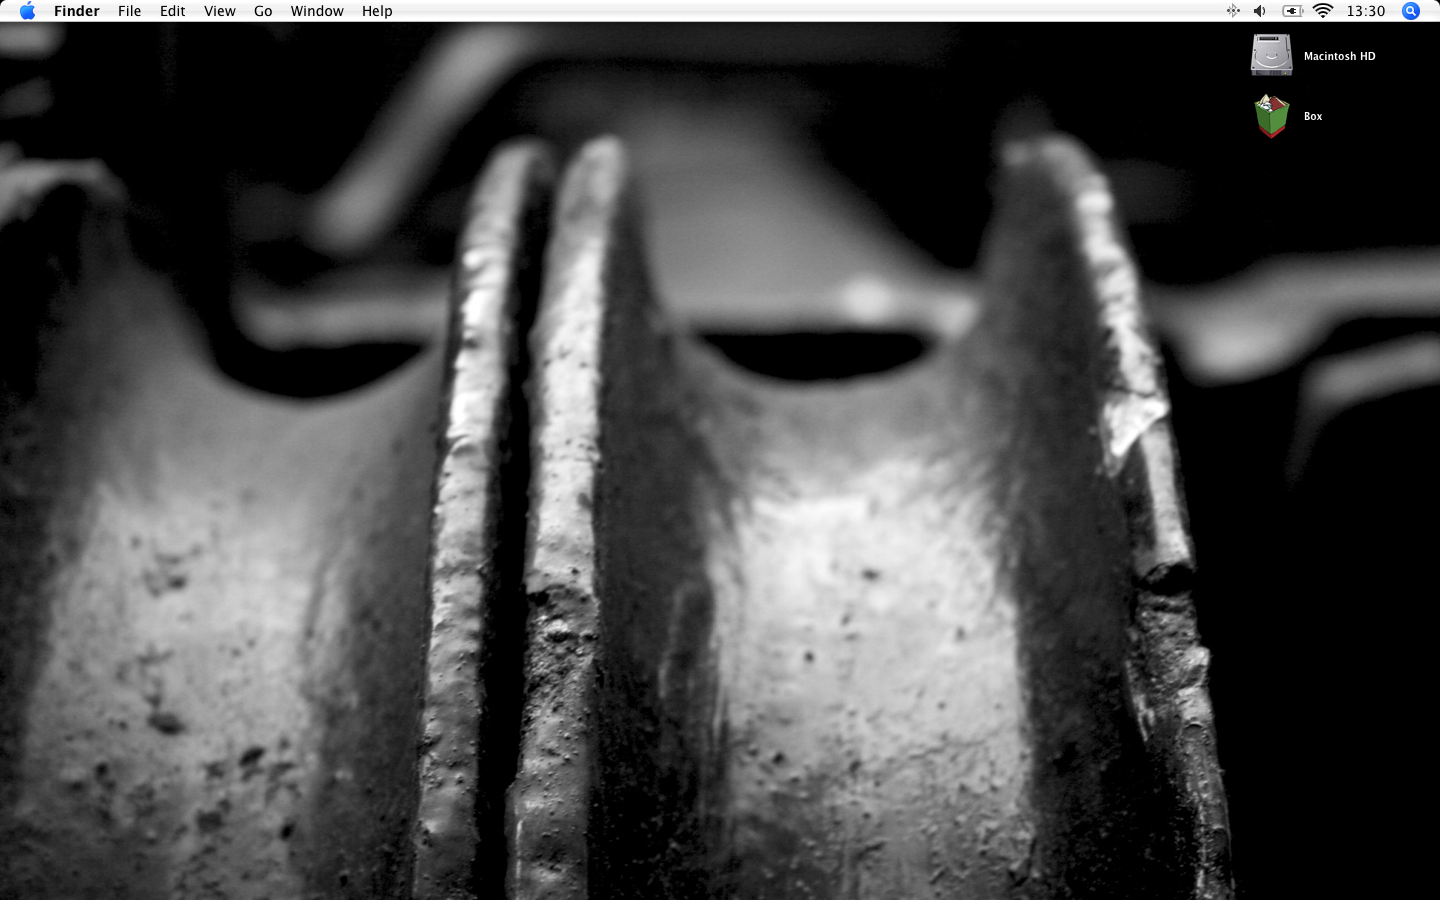
Task: Open the File menu
Action: (129, 11)
